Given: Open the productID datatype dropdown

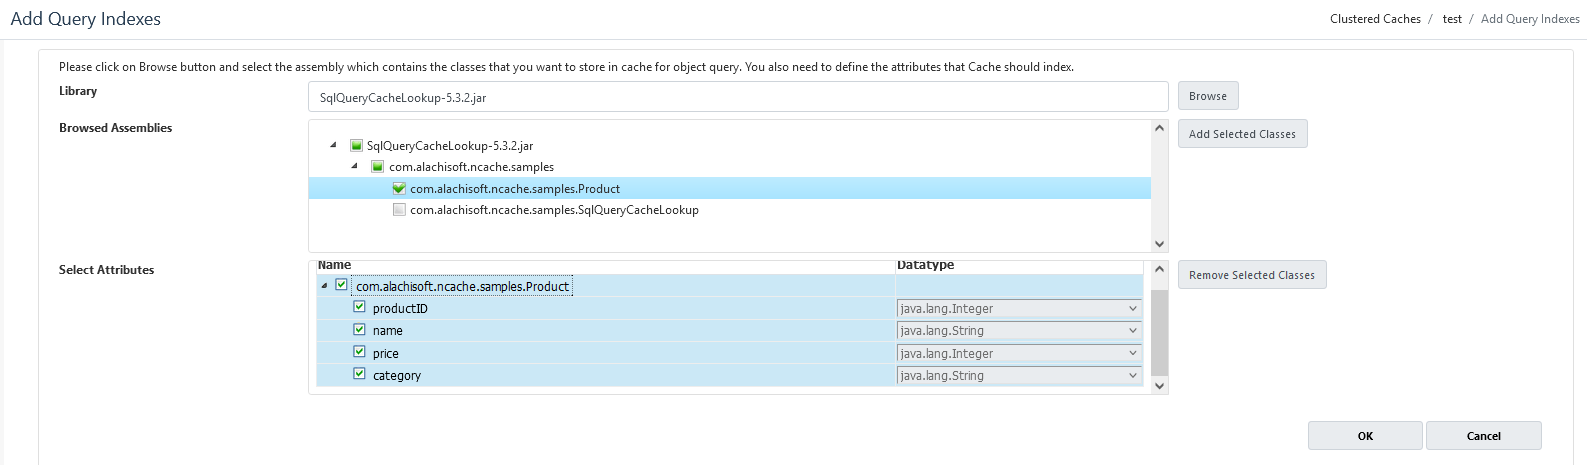Looking at the screenshot, I should [1019, 309].
